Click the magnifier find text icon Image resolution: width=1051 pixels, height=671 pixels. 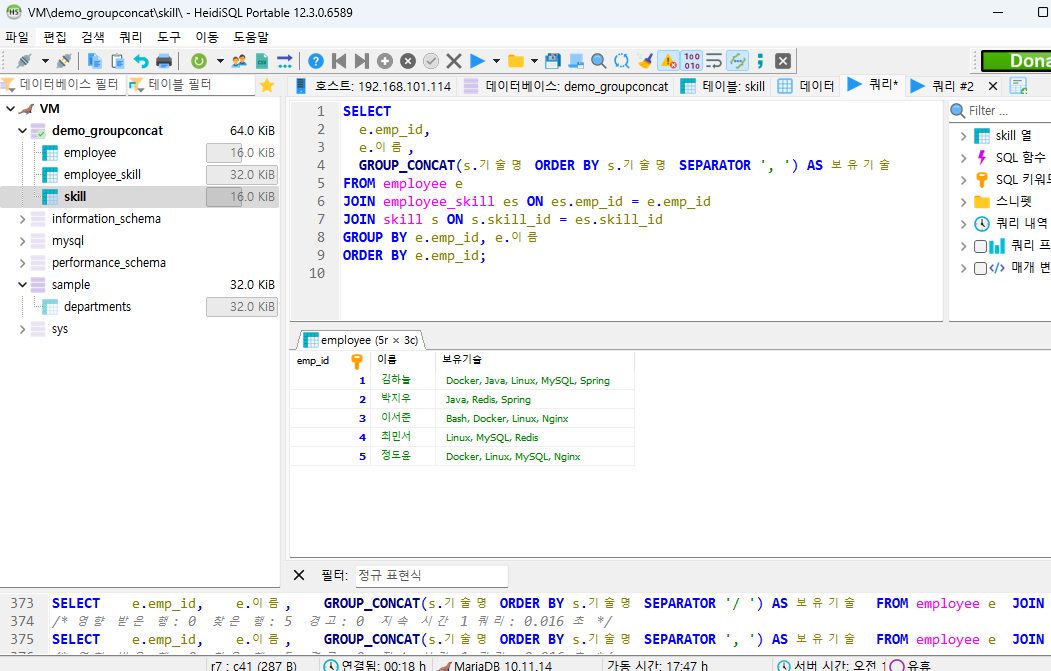pos(599,61)
